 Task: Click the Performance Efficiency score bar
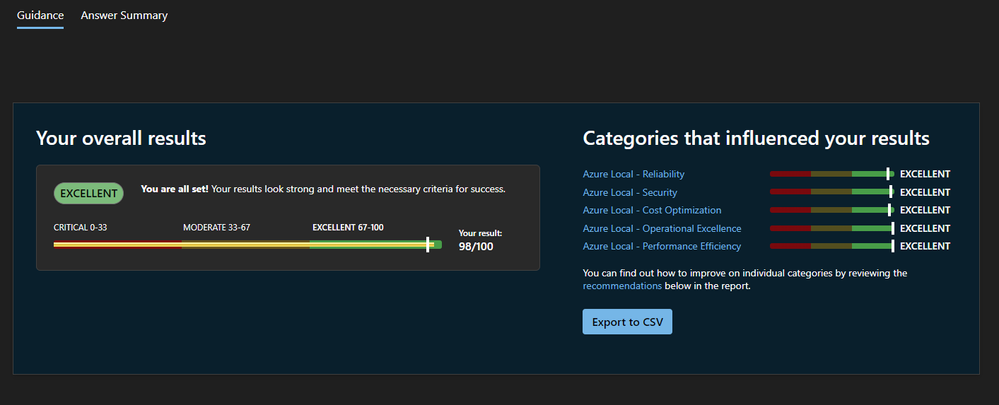(831, 246)
